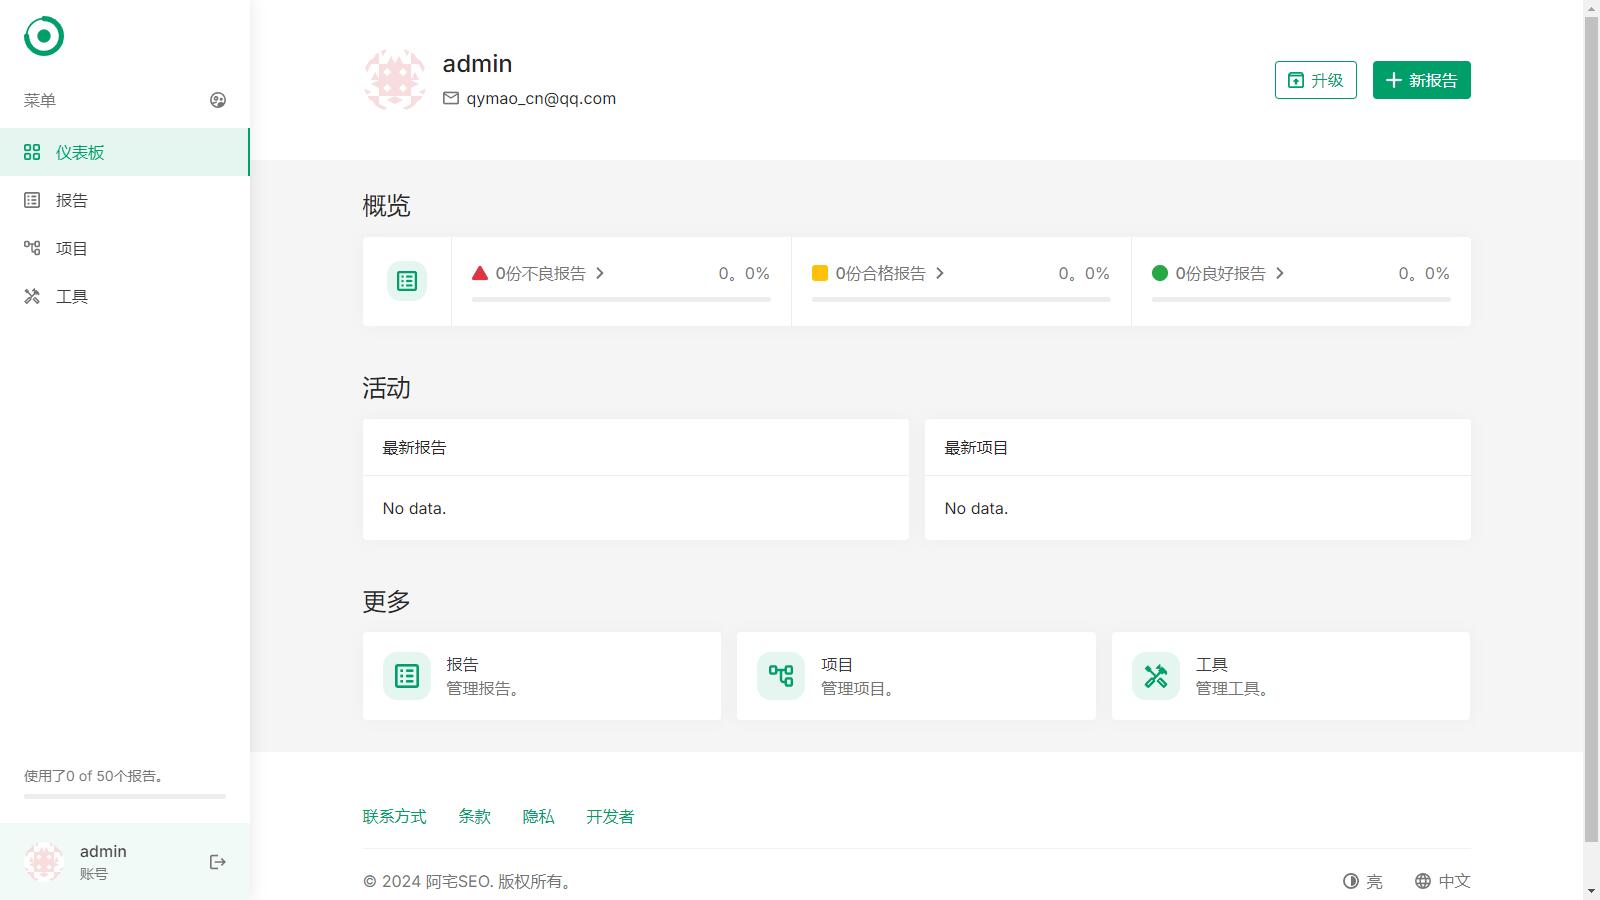Click the report usage progress bar
This screenshot has height=900, width=1600.
[125, 796]
